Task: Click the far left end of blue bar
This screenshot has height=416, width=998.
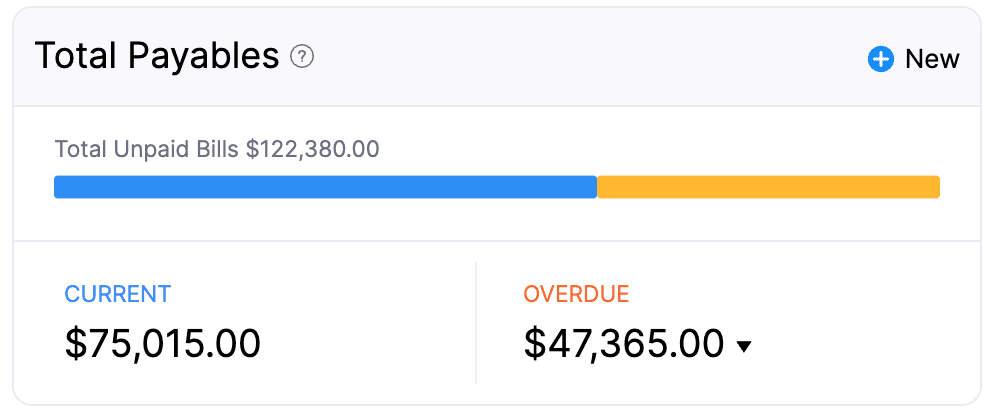Action: point(59,187)
